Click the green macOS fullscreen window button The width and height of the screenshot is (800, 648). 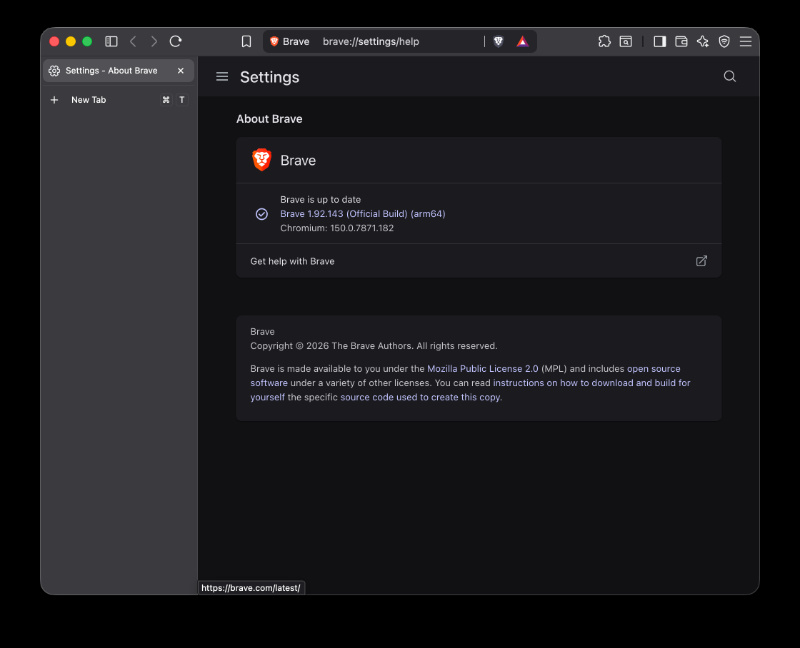coord(87,41)
